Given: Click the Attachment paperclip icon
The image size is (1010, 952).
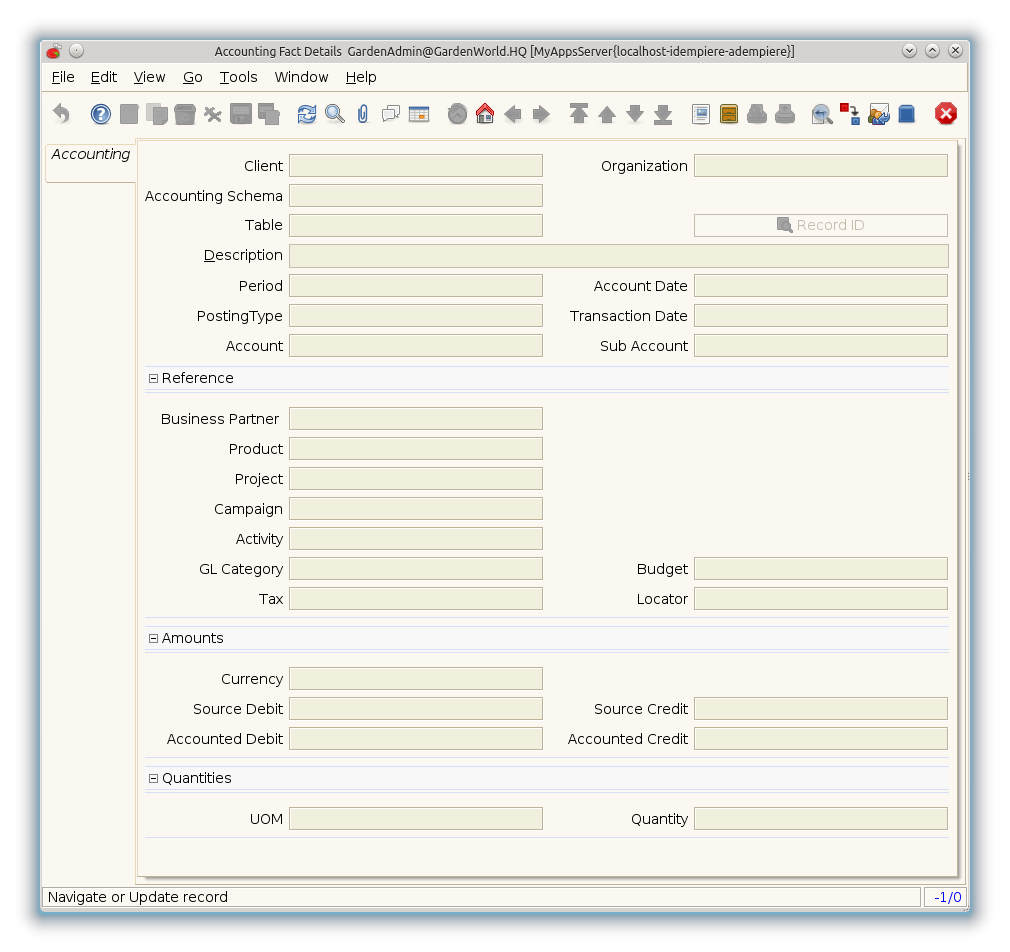Looking at the screenshot, I should point(363,114).
